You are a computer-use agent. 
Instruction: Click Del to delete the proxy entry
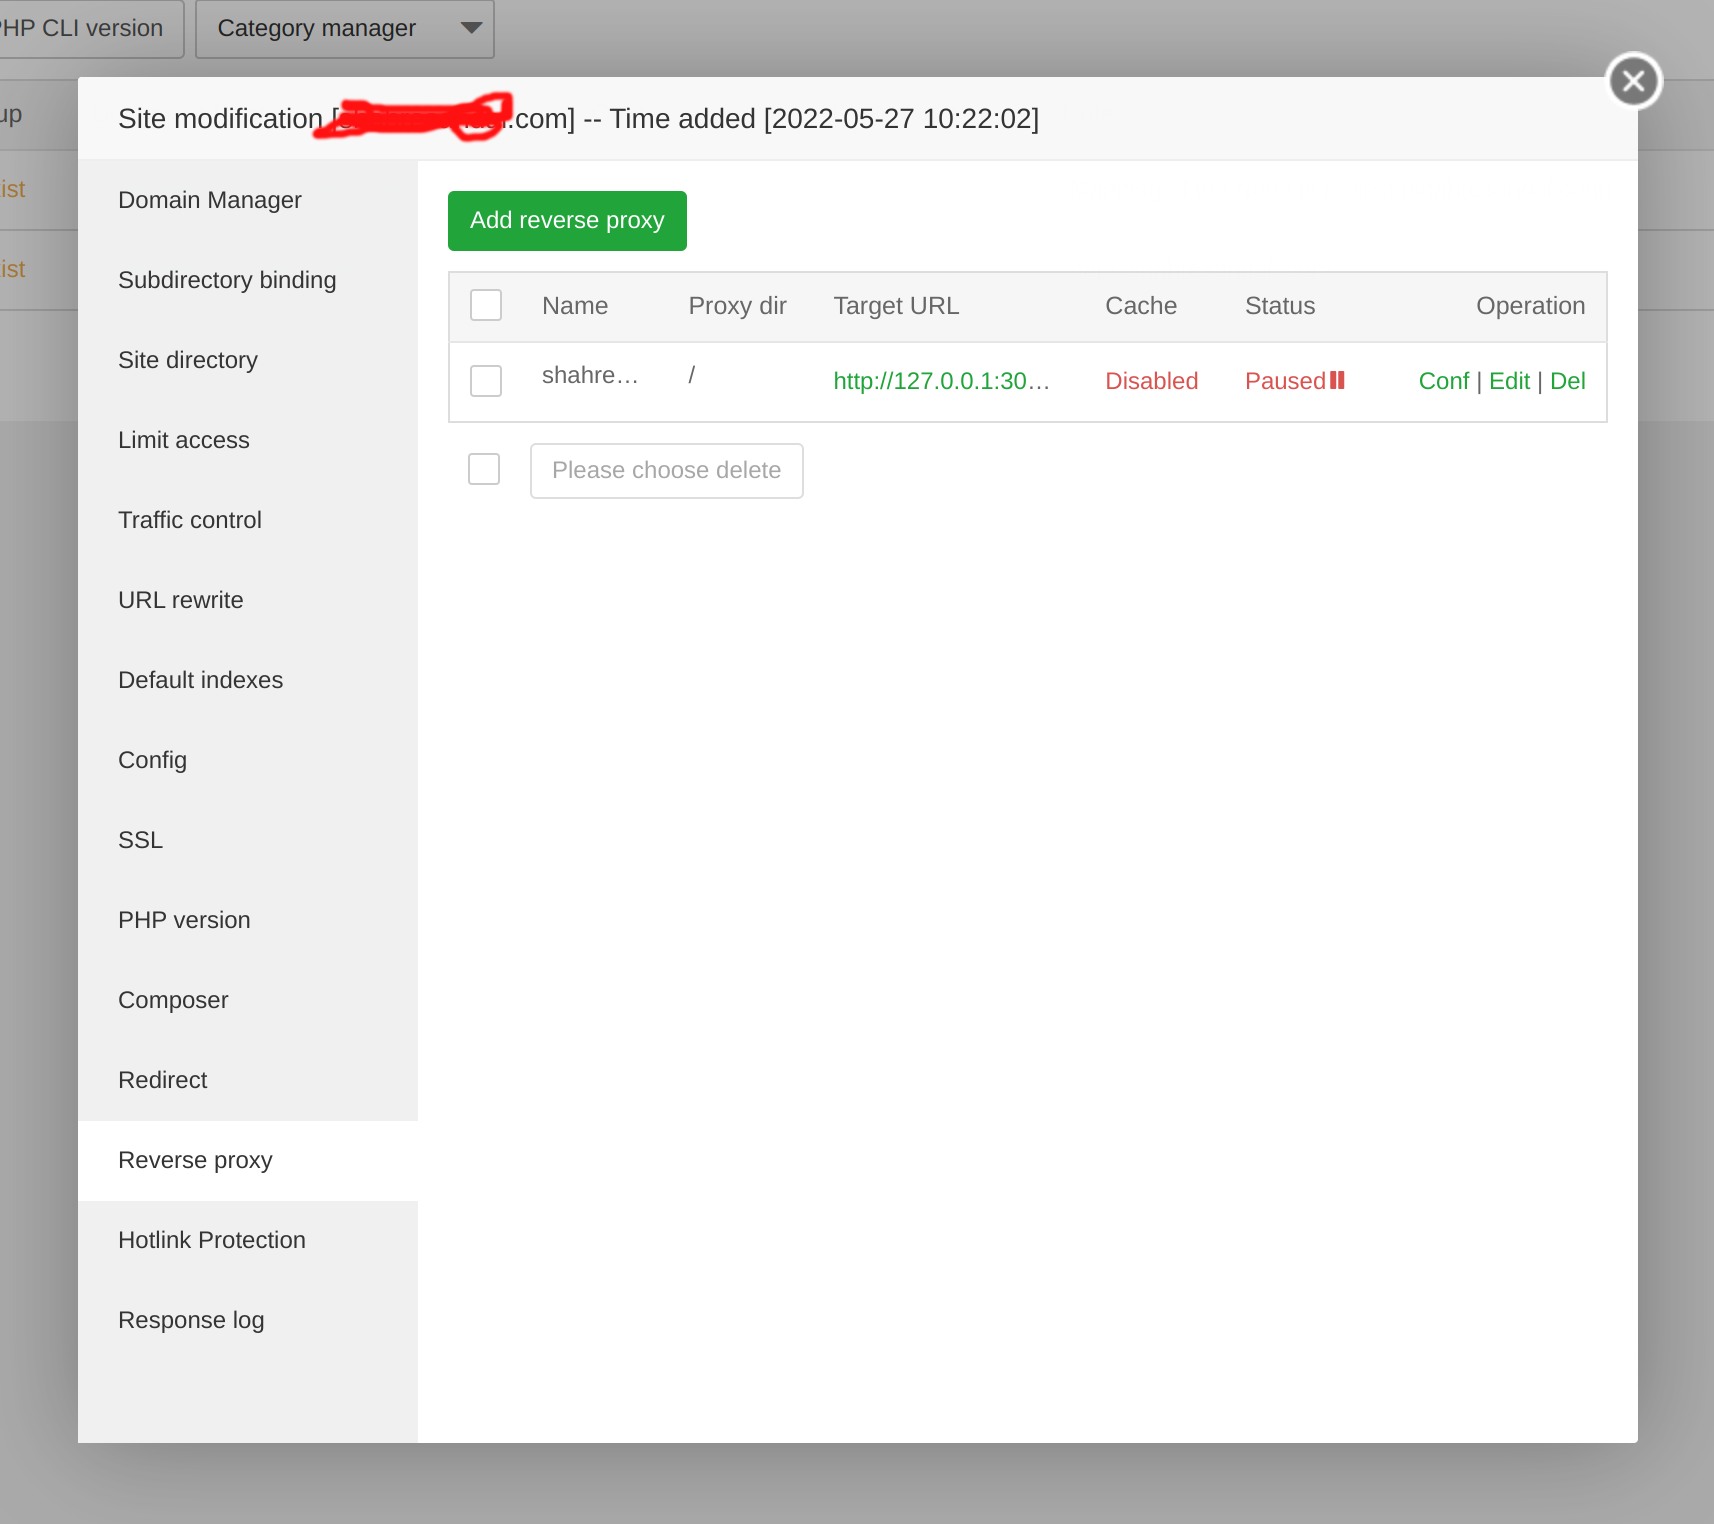(1567, 381)
